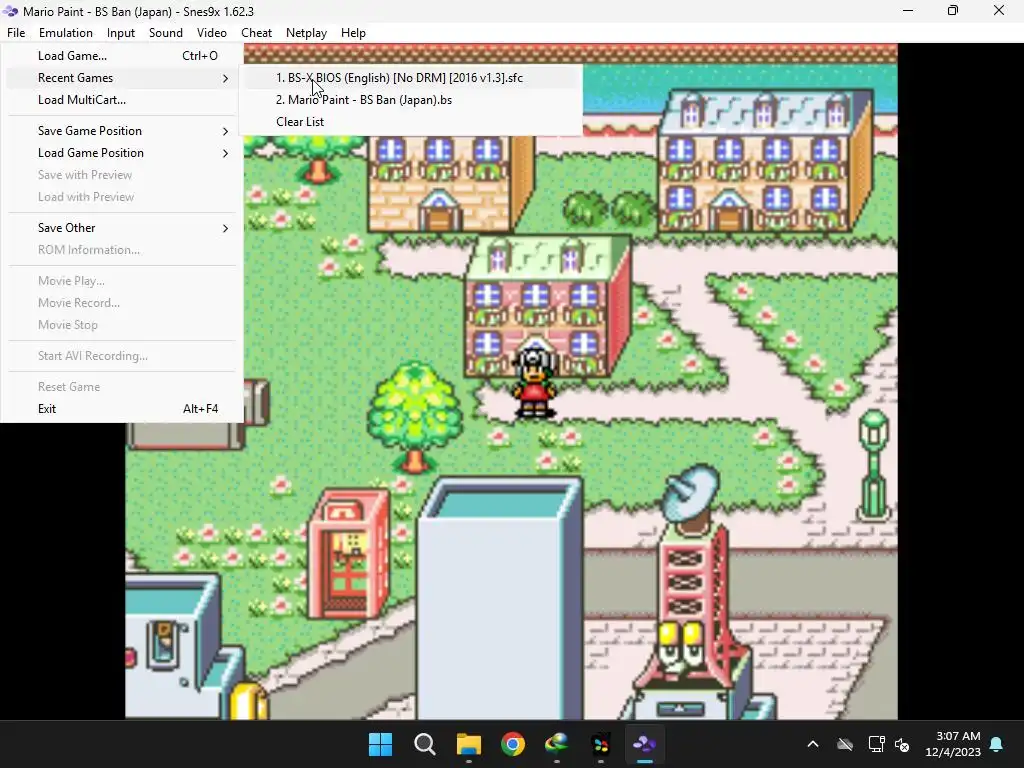Click the Snes9x taskbar icon

[x=645, y=744]
